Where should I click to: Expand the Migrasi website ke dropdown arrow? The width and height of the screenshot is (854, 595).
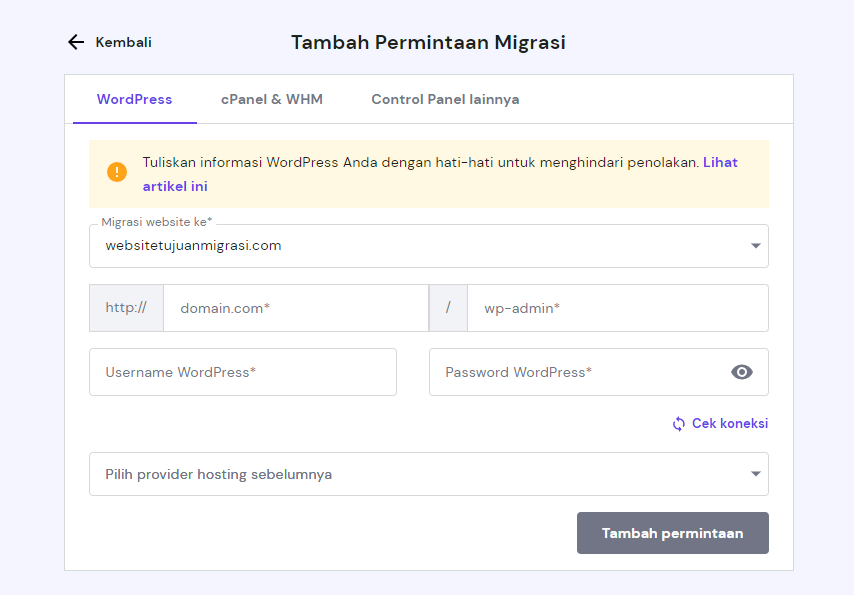756,246
